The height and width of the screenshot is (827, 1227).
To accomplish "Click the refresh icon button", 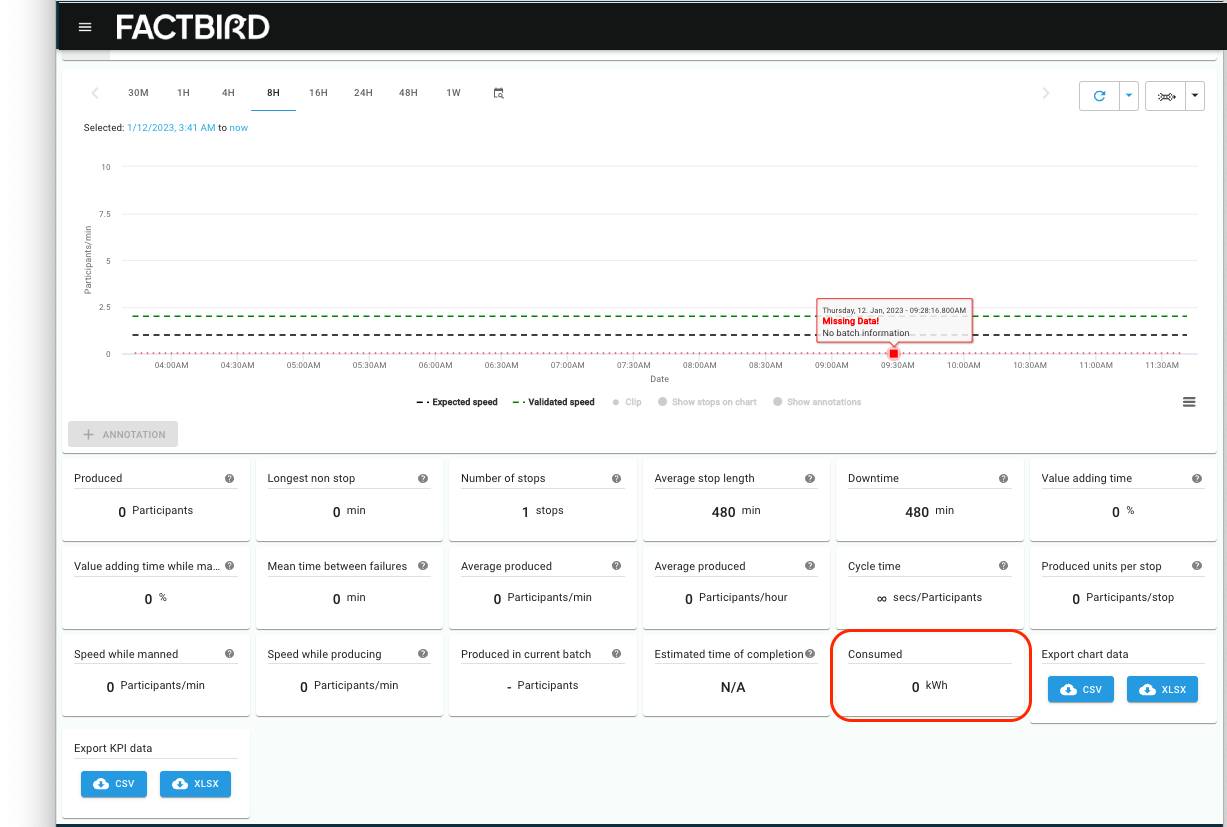I will [x=1099, y=96].
